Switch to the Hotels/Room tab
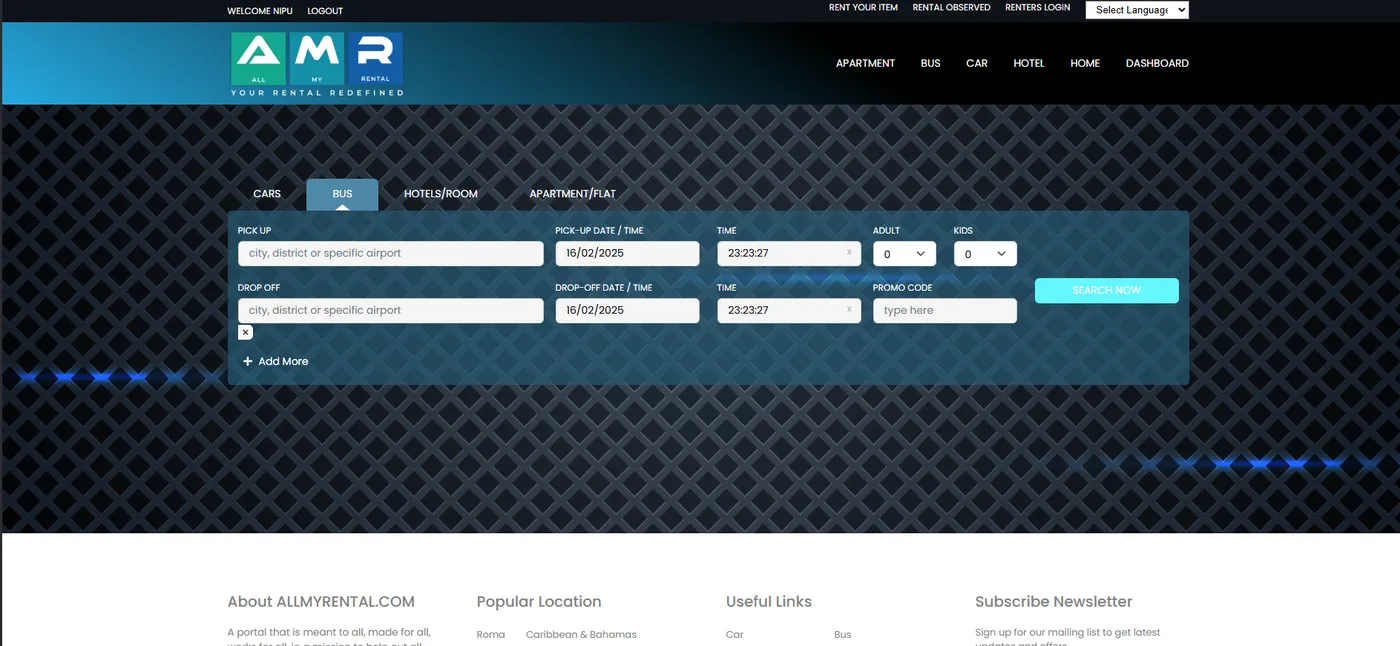1400x646 pixels. 441,194
